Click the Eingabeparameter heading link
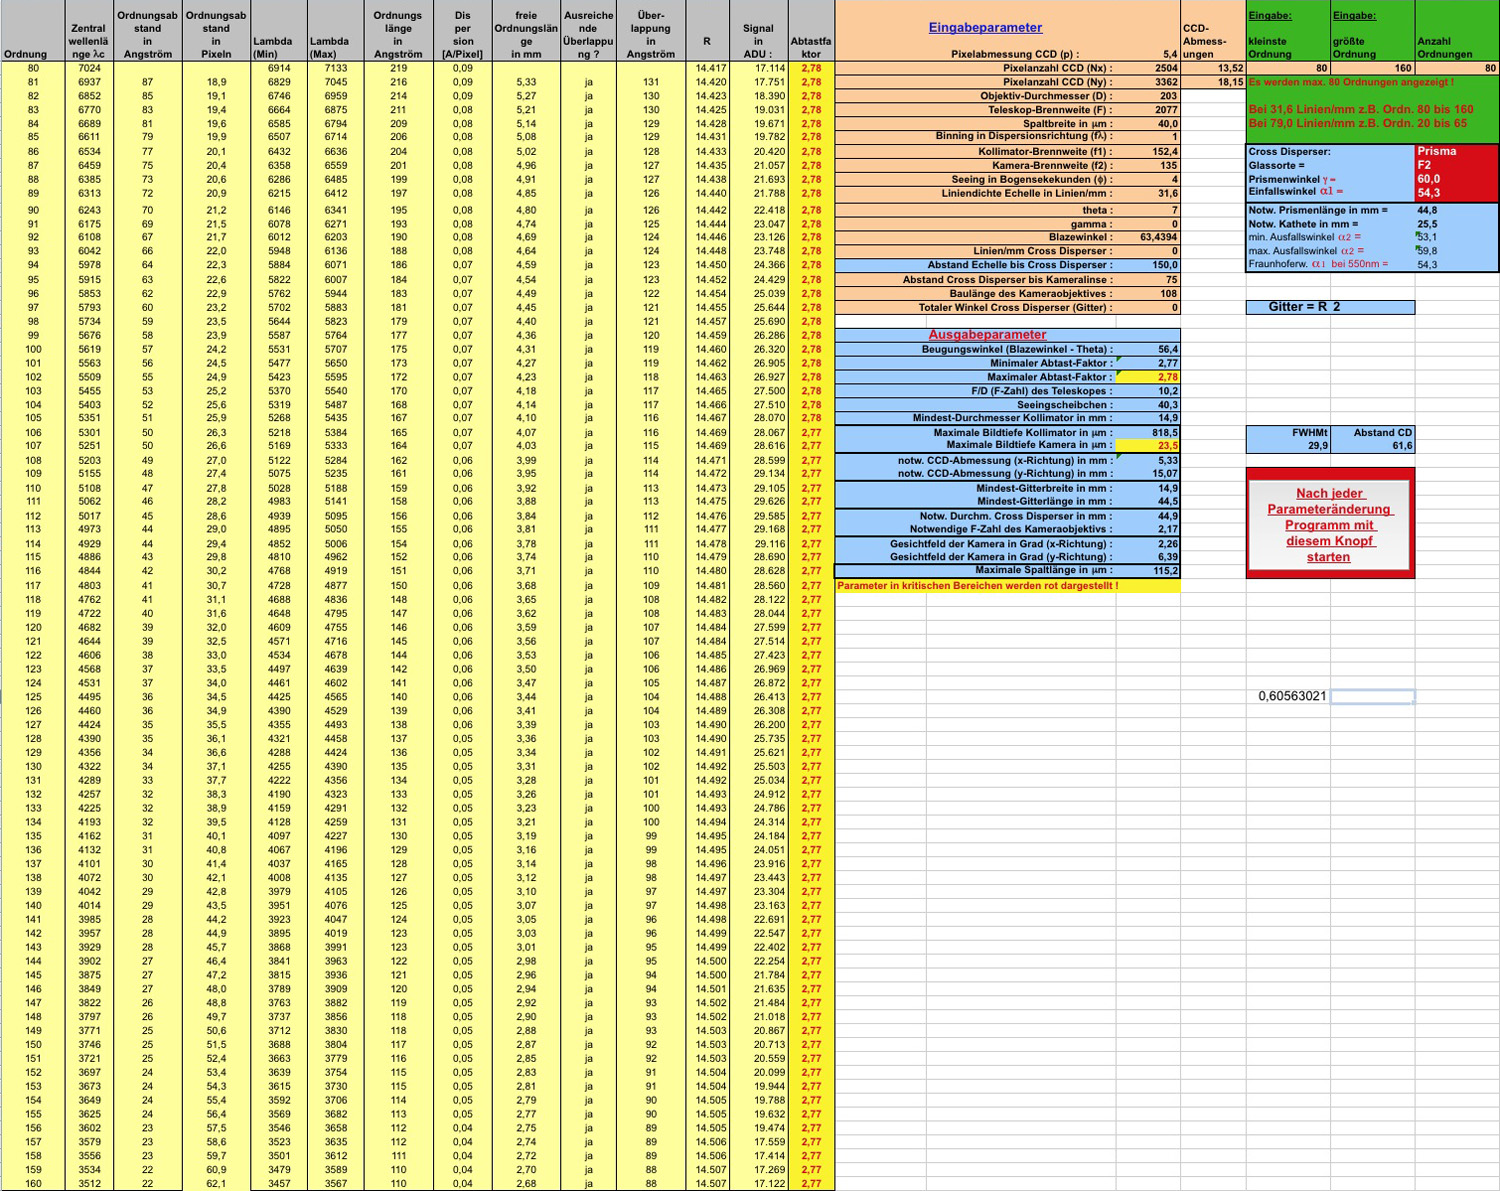This screenshot has height=1191, width=1500. pos(984,28)
